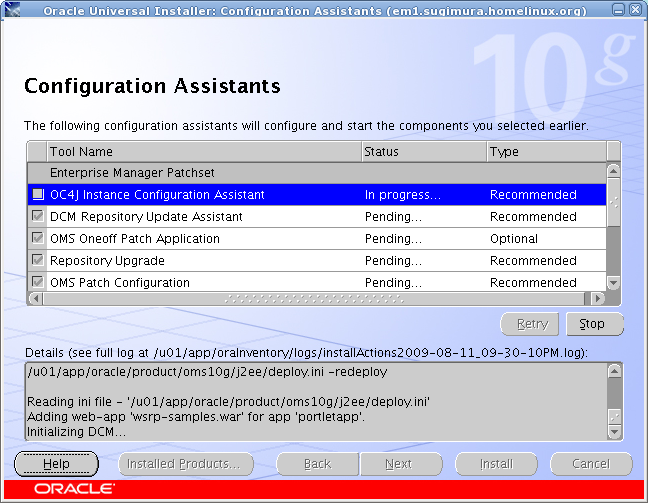
Task: Toggle the OMS Patch Configuration checkbox
Action: point(38,282)
